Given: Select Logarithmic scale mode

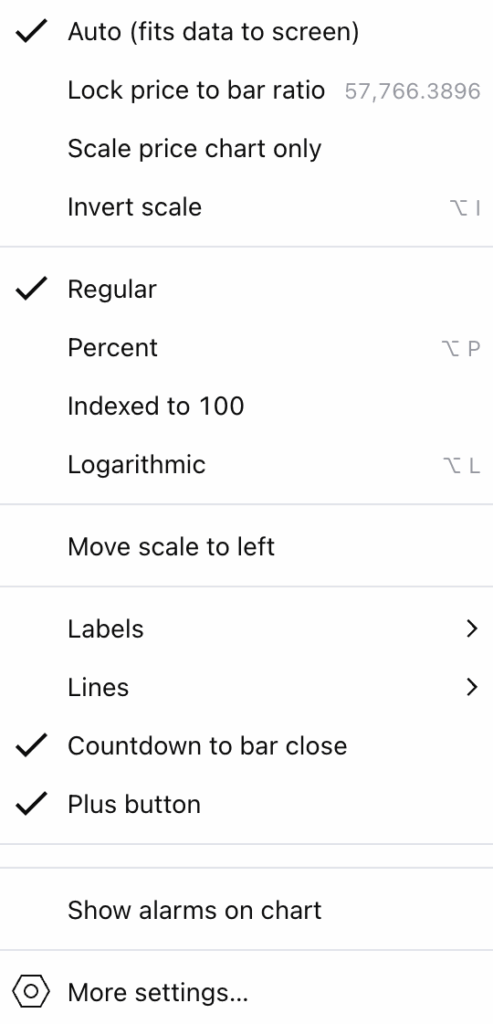Looking at the screenshot, I should click(x=246, y=464).
